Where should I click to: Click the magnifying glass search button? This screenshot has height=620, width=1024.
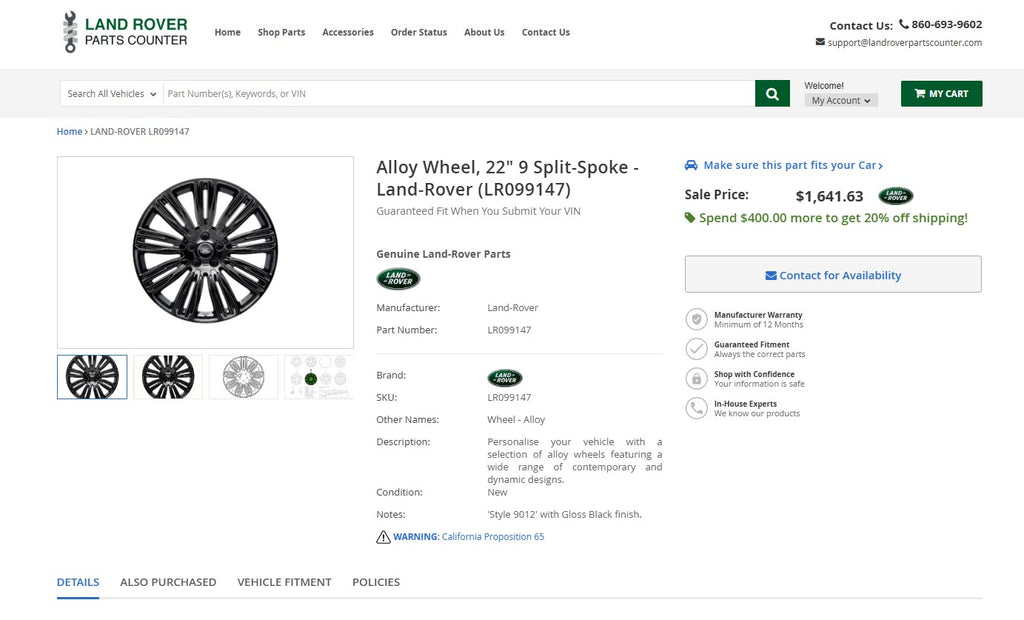pyautogui.click(x=773, y=93)
